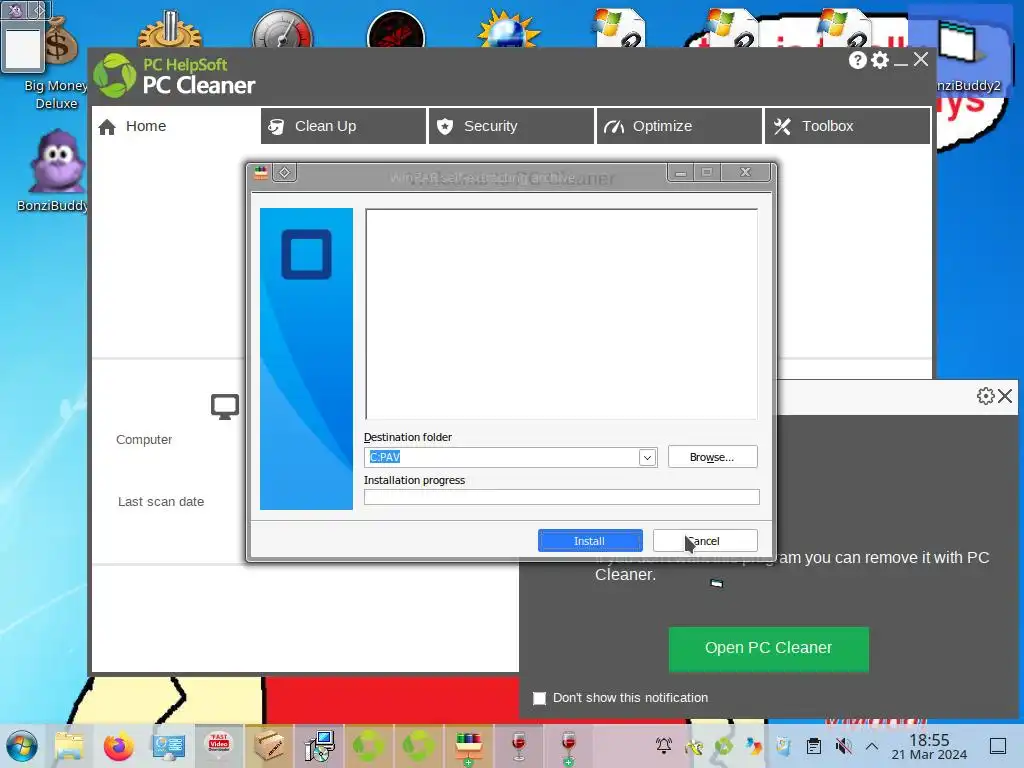Open first Wine glass taskbar icon
Screen dimensions: 1024x768
[x=519, y=746]
